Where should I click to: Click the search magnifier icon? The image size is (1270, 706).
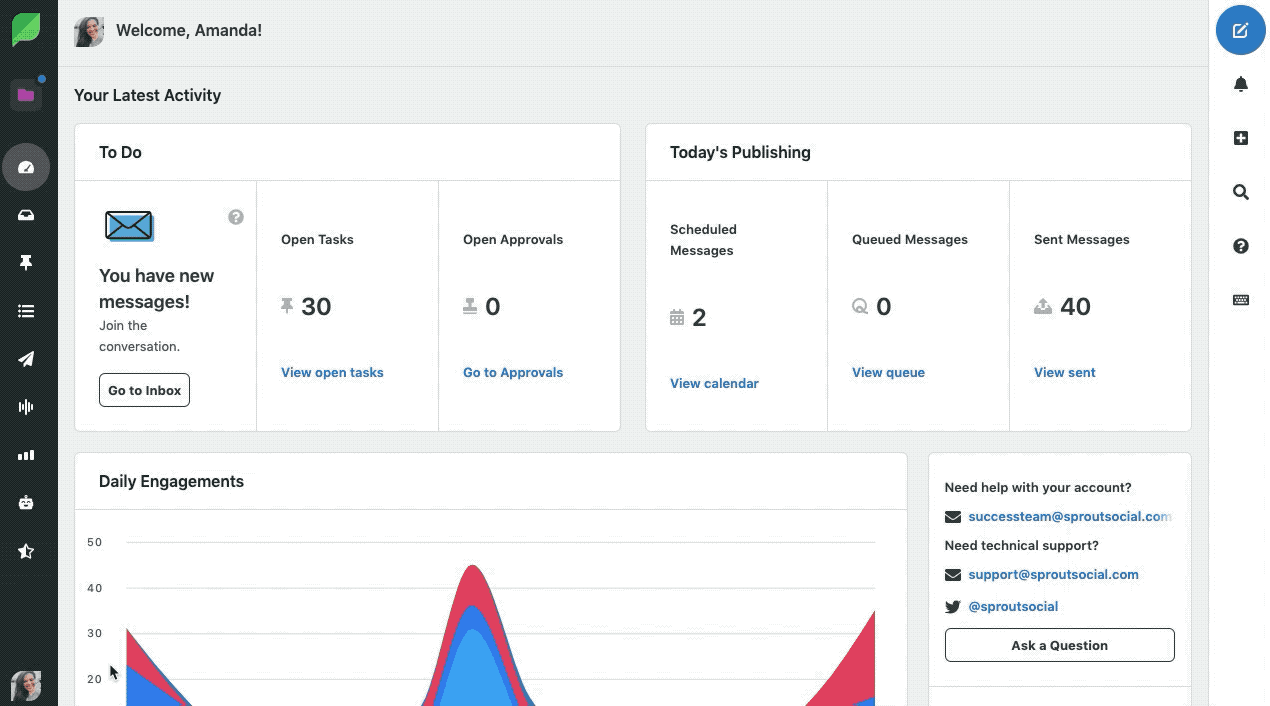[x=1240, y=192]
